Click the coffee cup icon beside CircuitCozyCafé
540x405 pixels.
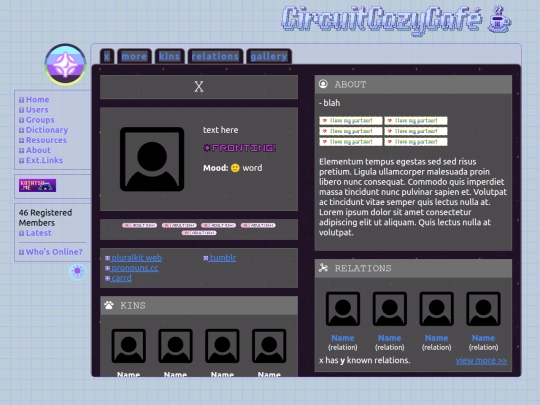(499, 20)
